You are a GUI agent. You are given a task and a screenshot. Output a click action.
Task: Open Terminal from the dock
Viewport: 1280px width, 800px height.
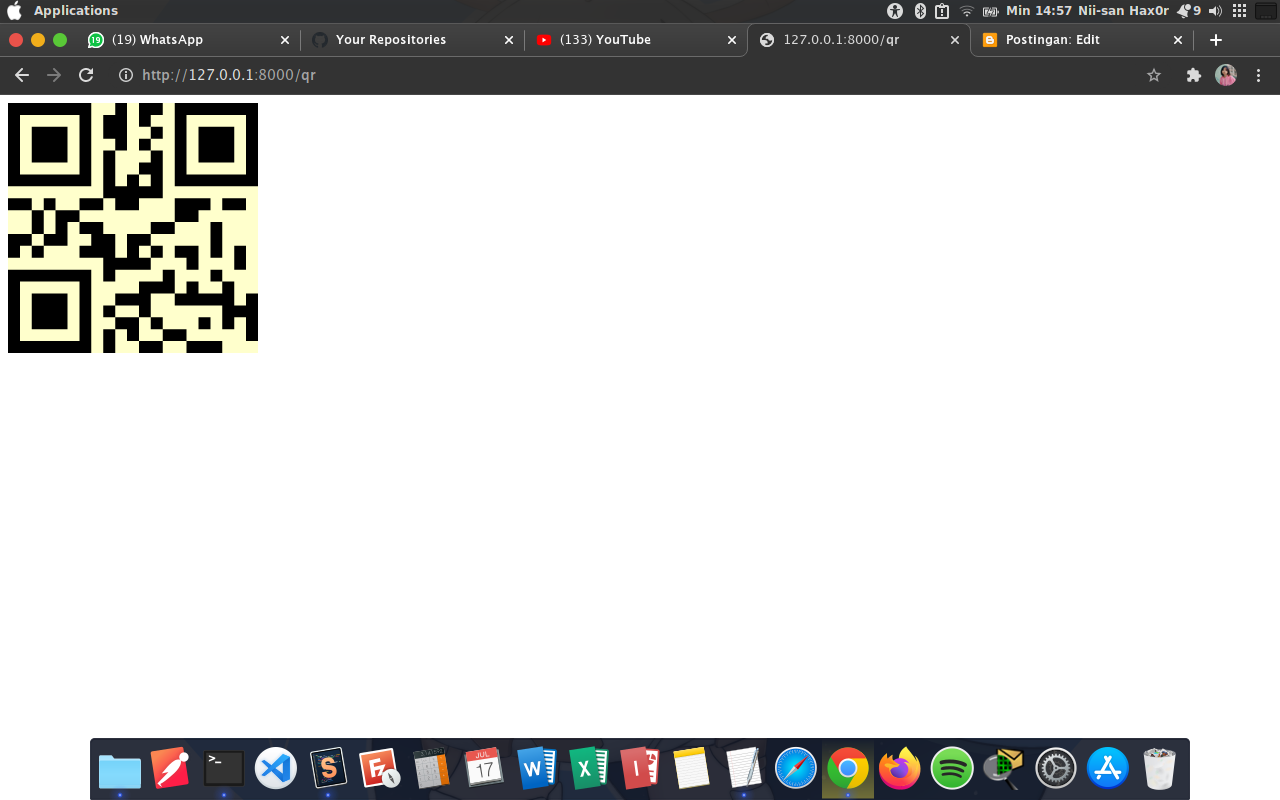click(x=224, y=769)
